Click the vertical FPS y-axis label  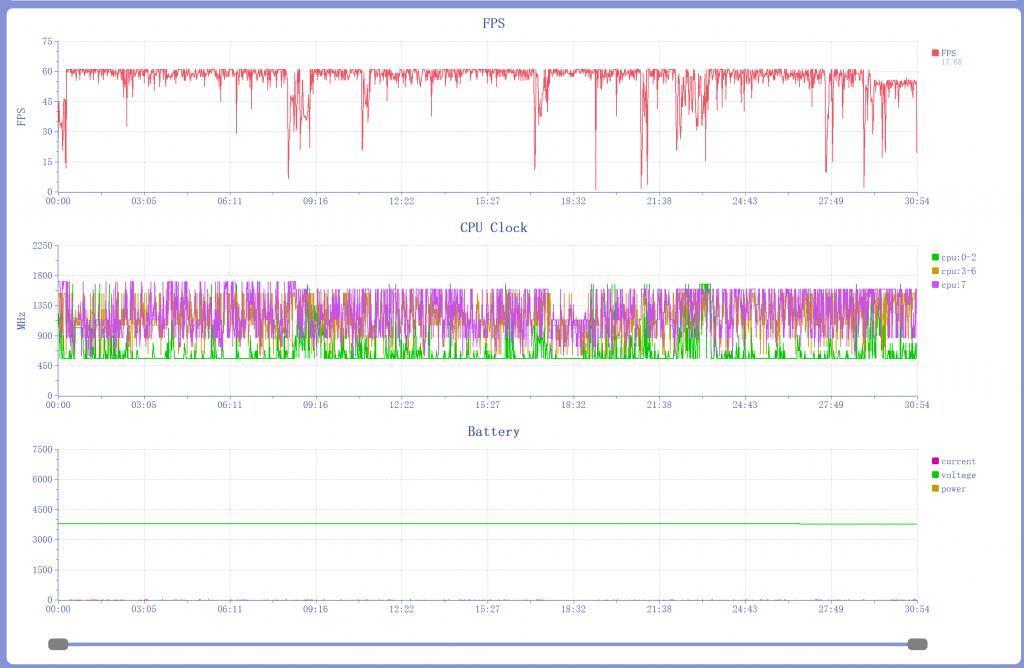[22, 117]
